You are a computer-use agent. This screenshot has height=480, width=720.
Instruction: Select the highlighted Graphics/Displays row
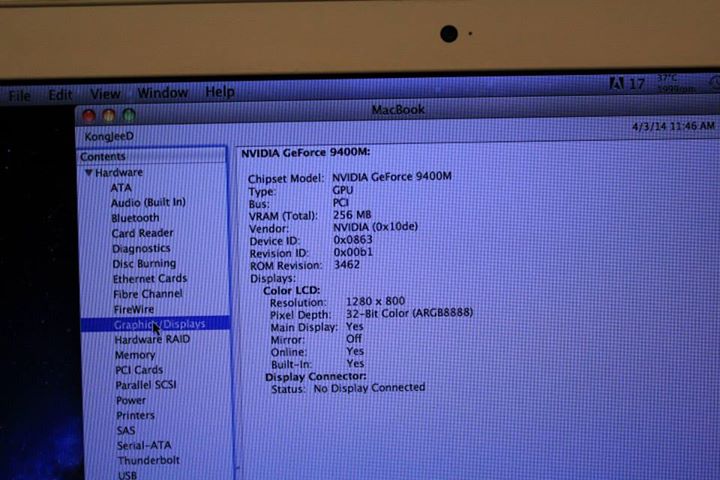[x=155, y=324]
